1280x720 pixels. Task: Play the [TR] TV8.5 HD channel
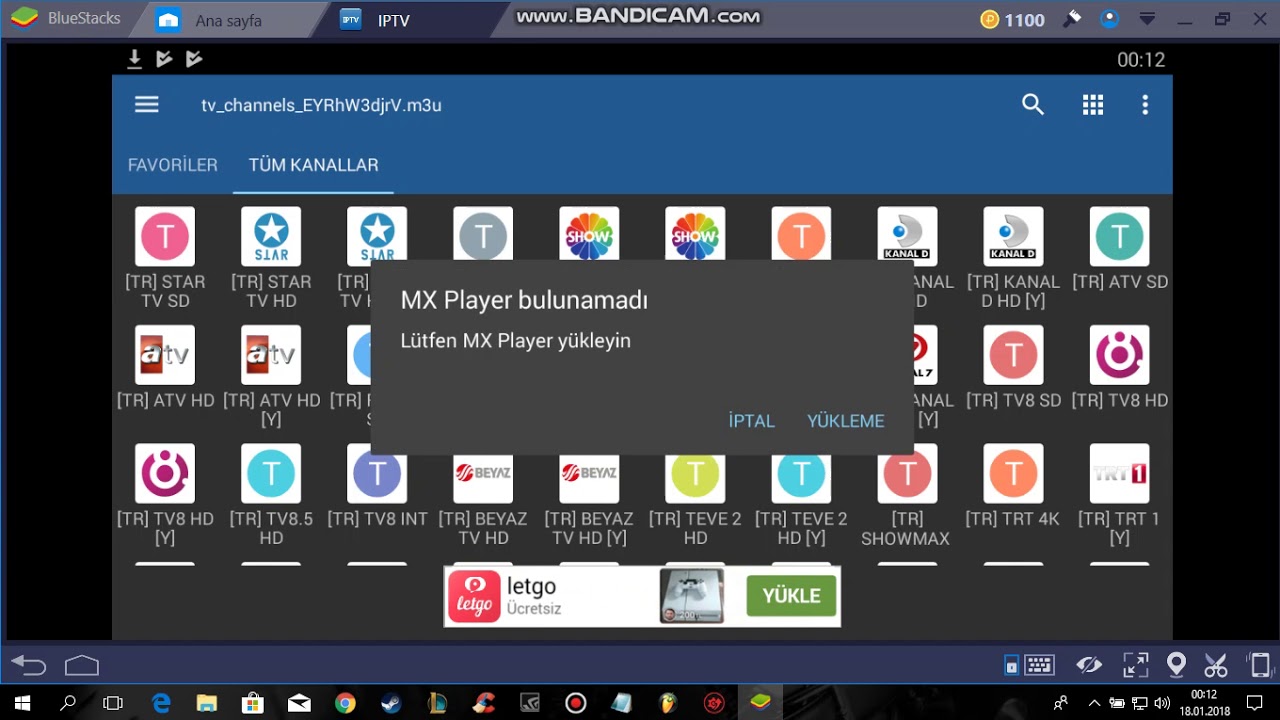point(271,495)
